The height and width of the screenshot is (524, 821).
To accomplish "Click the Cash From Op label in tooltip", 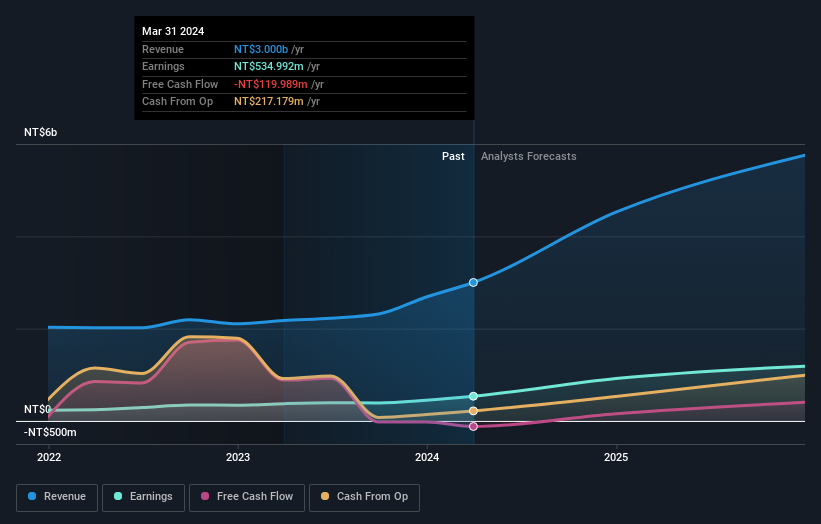I will click(x=177, y=102).
